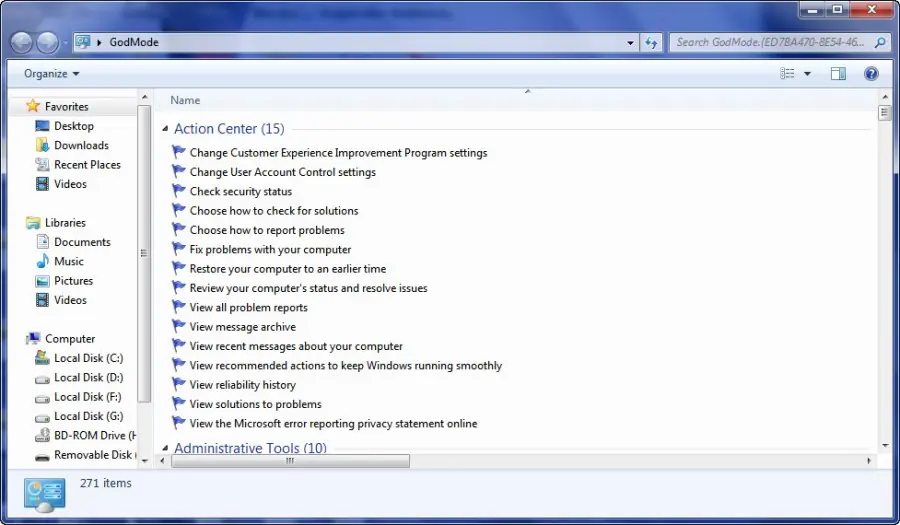Collapse the Administrative Tools group
Screen dimensions: 900x525
click(165, 448)
